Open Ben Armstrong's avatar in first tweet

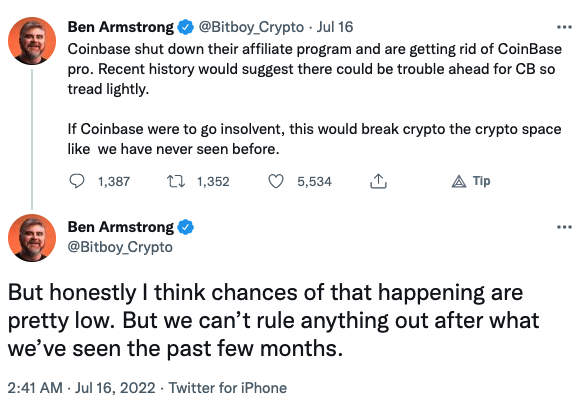(32, 41)
